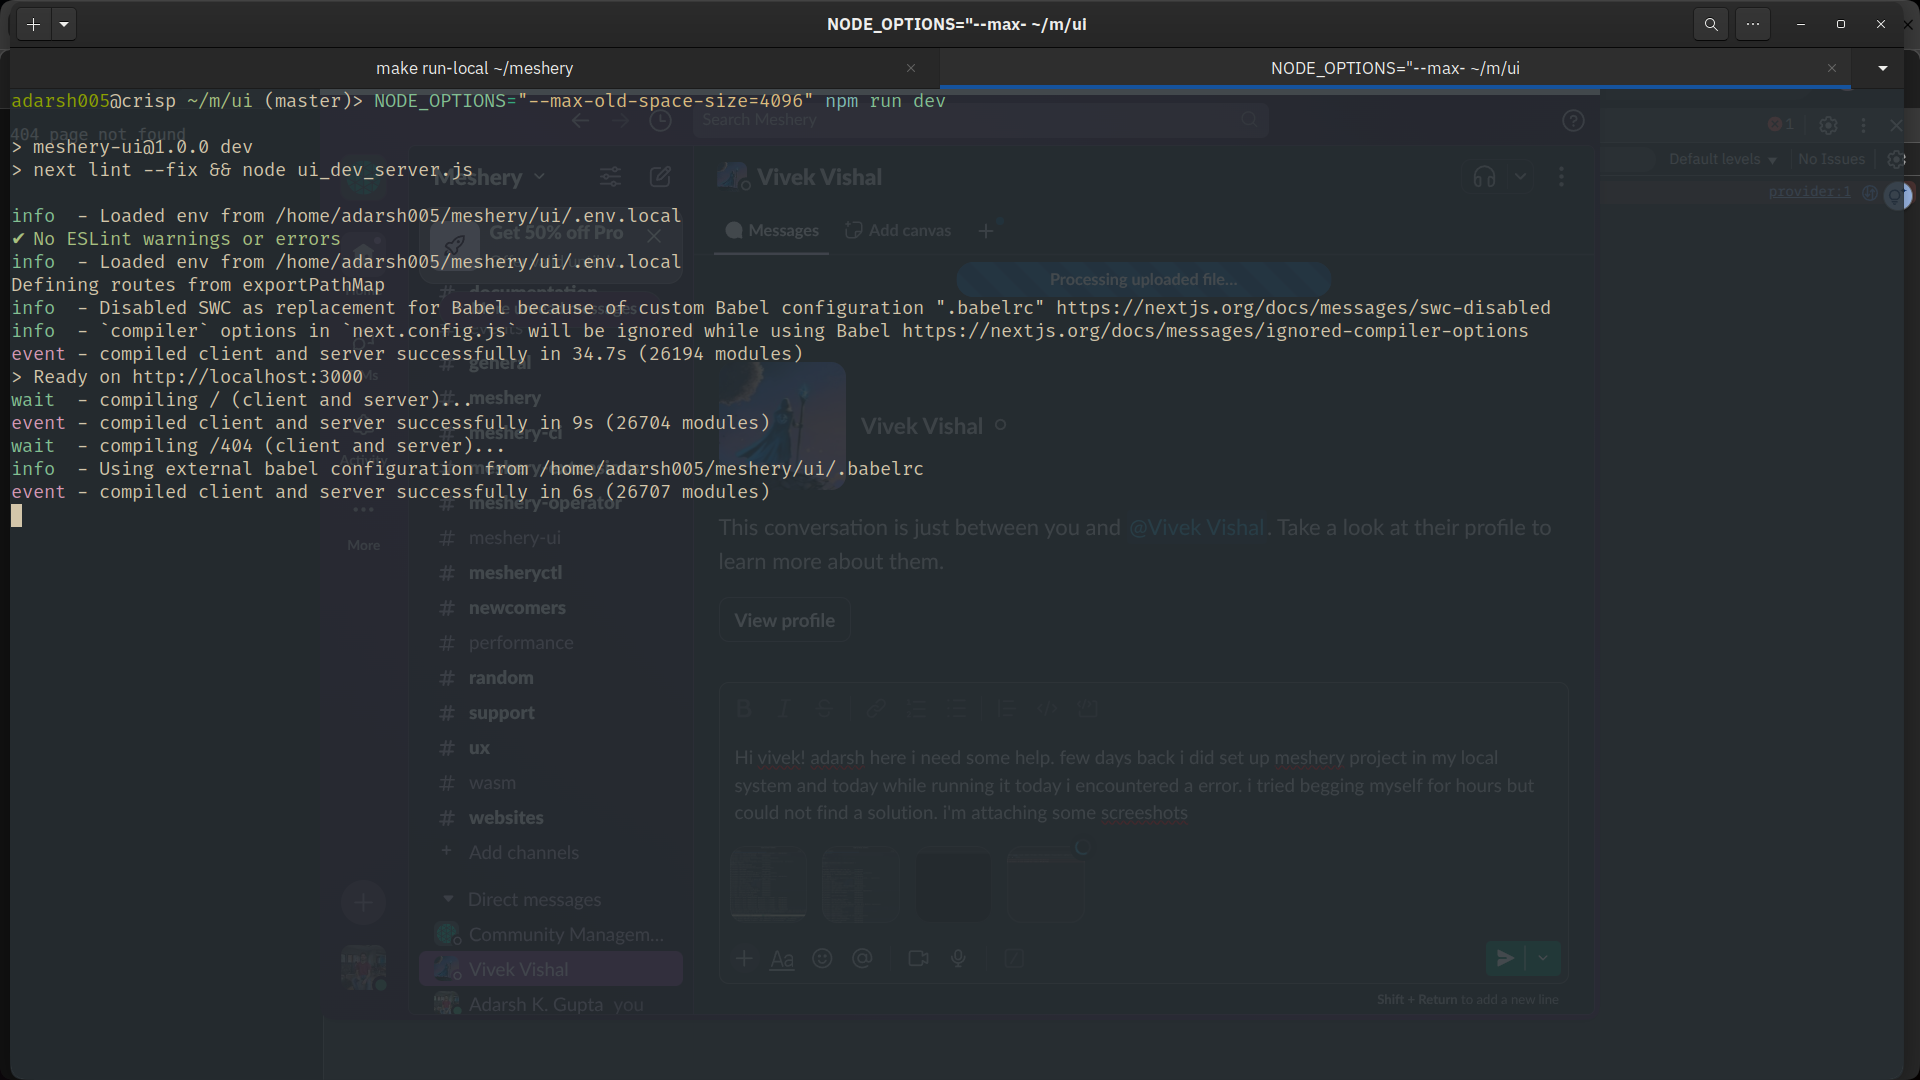
Task: Expand huddle options chevron in Slack
Action: click(x=1520, y=177)
